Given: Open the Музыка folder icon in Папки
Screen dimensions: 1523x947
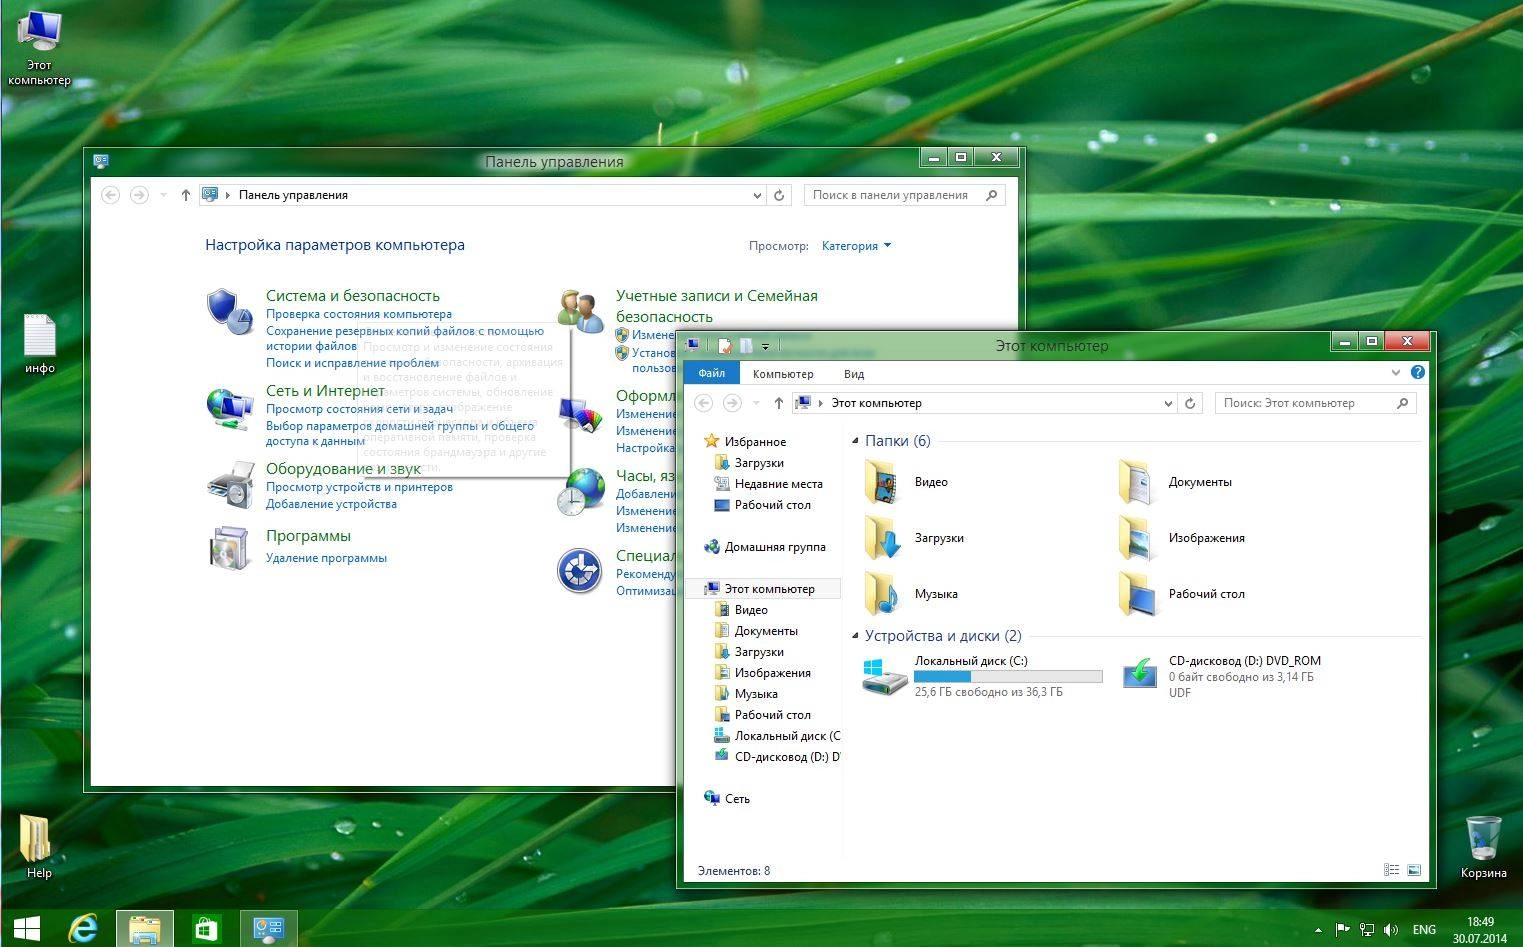Looking at the screenshot, I should pos(884,594).
